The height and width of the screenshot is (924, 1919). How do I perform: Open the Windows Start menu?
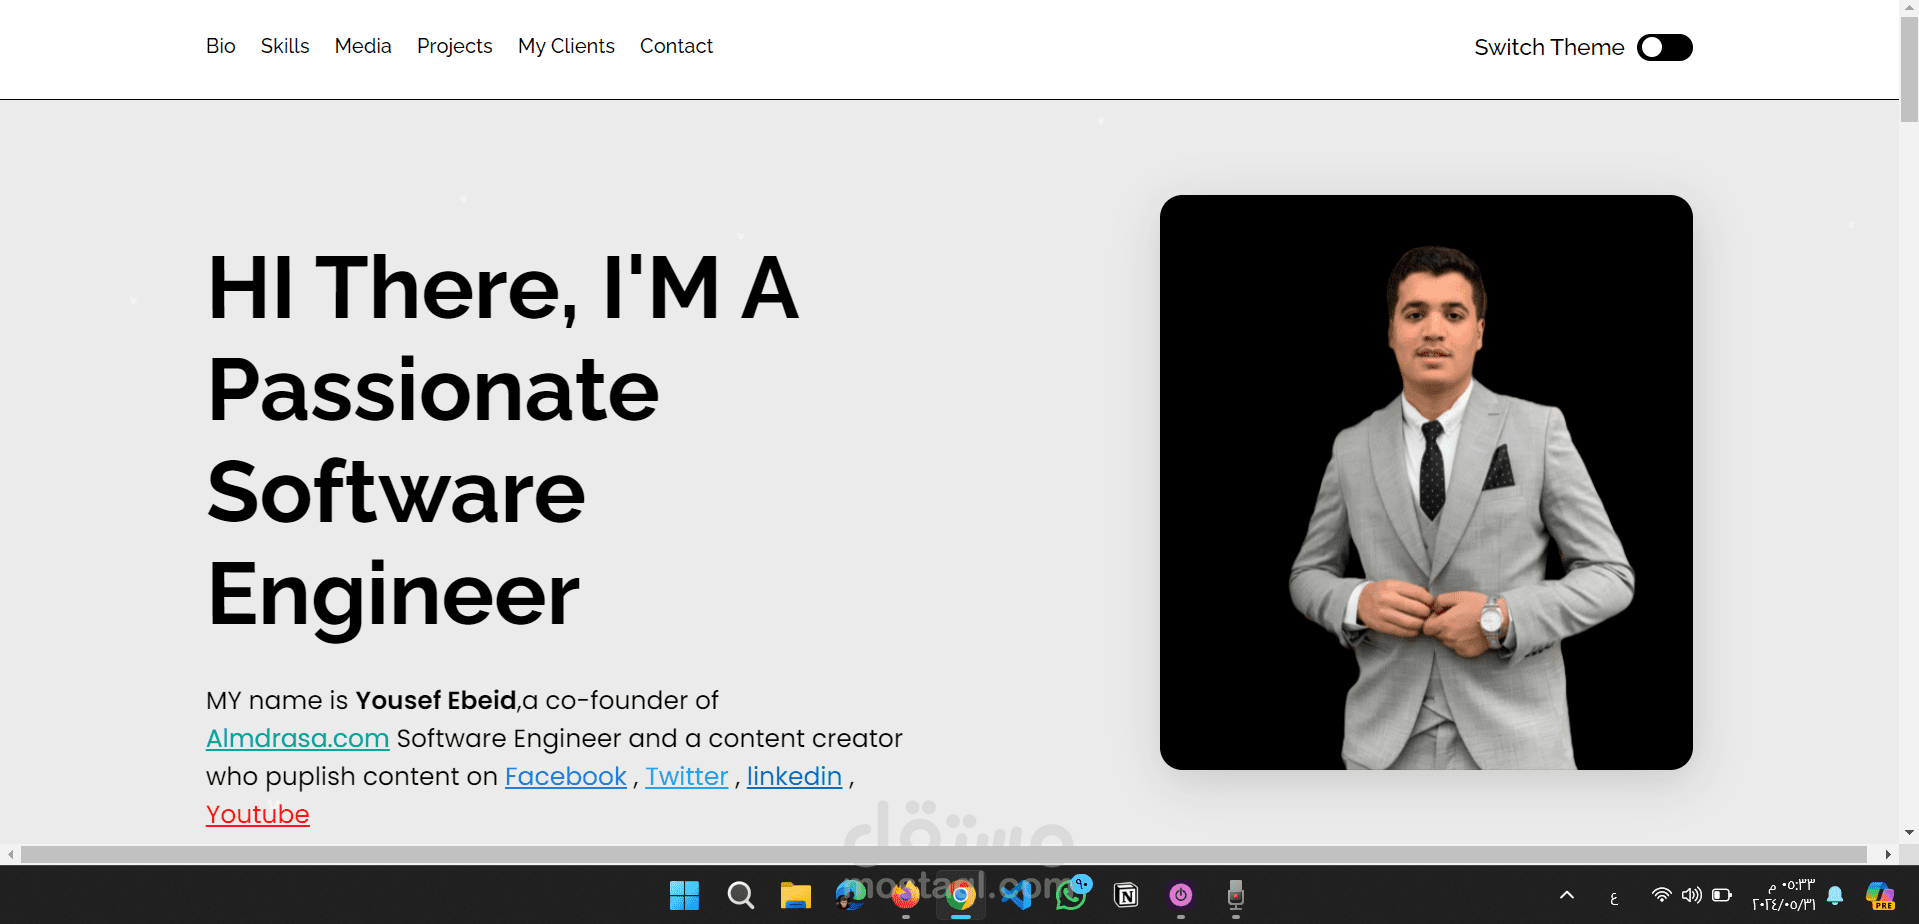pyautogui.click(x=684, y=895)
